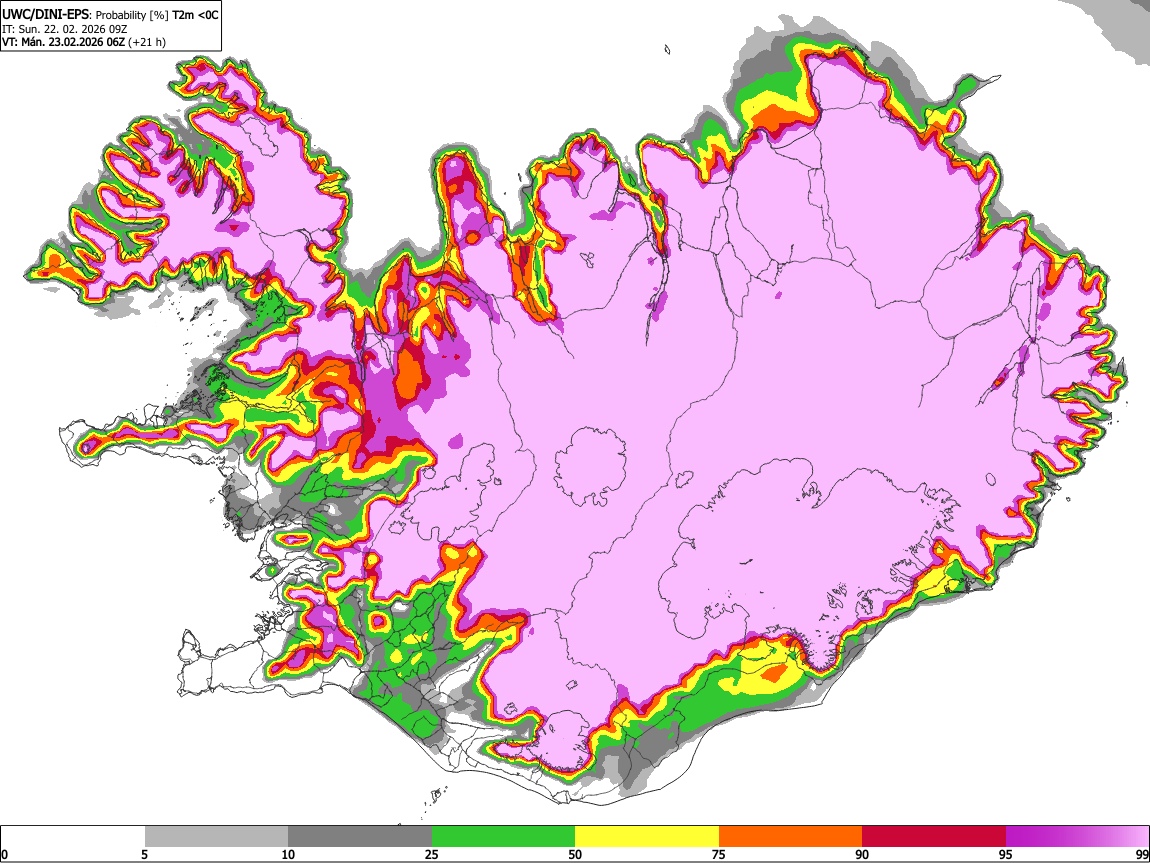Image resolution: width=1150 pixels, height=863 pixels.
Task: Click the purple-pink 95-99% legend gradient swatch
Action: pos(1077,837)
